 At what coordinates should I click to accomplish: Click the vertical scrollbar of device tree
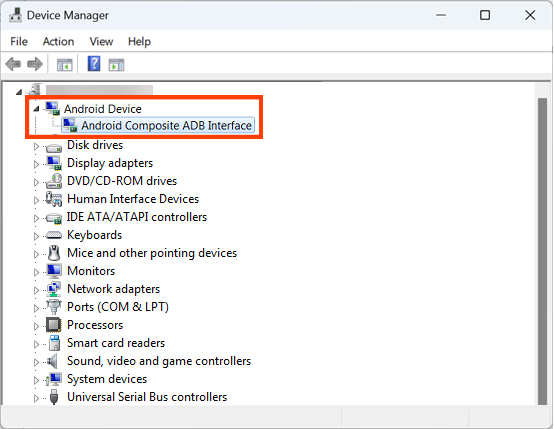point(542,251)
